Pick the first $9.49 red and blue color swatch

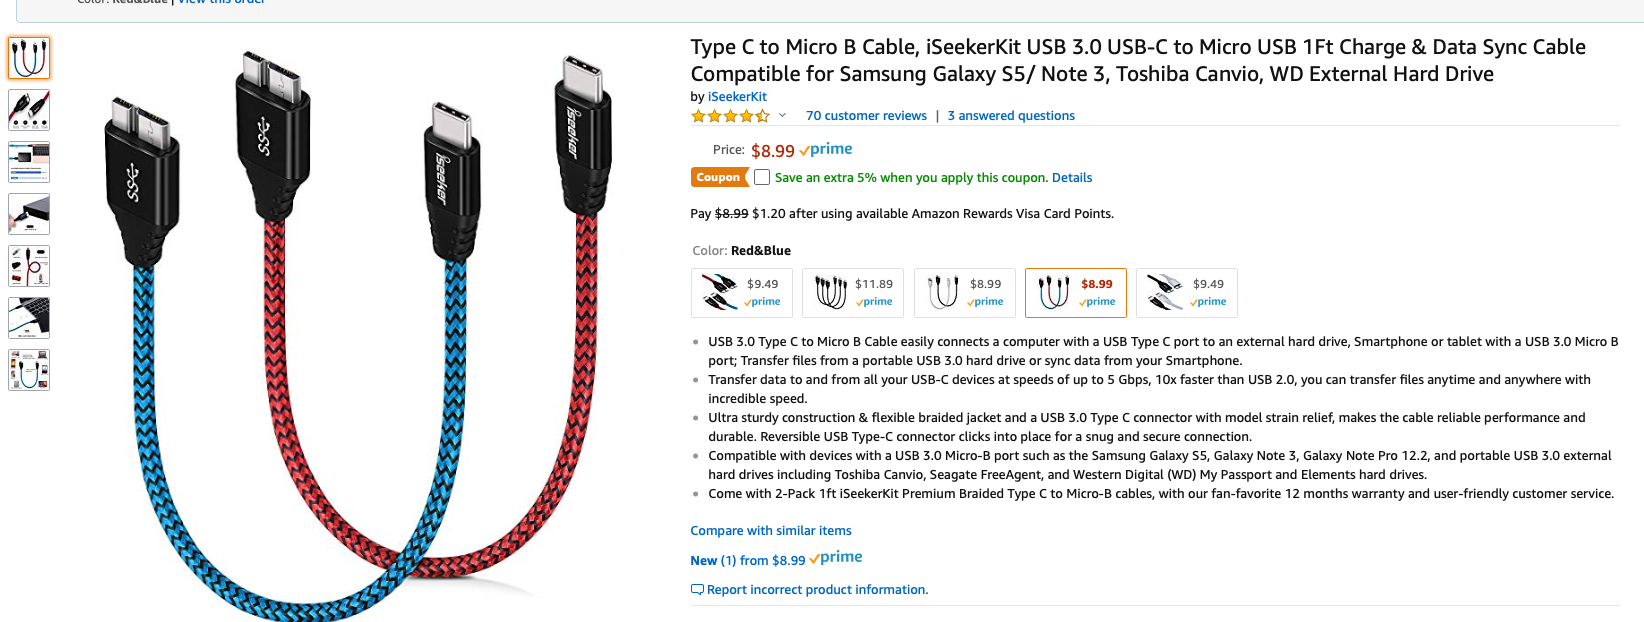click(x=742, y=293)
